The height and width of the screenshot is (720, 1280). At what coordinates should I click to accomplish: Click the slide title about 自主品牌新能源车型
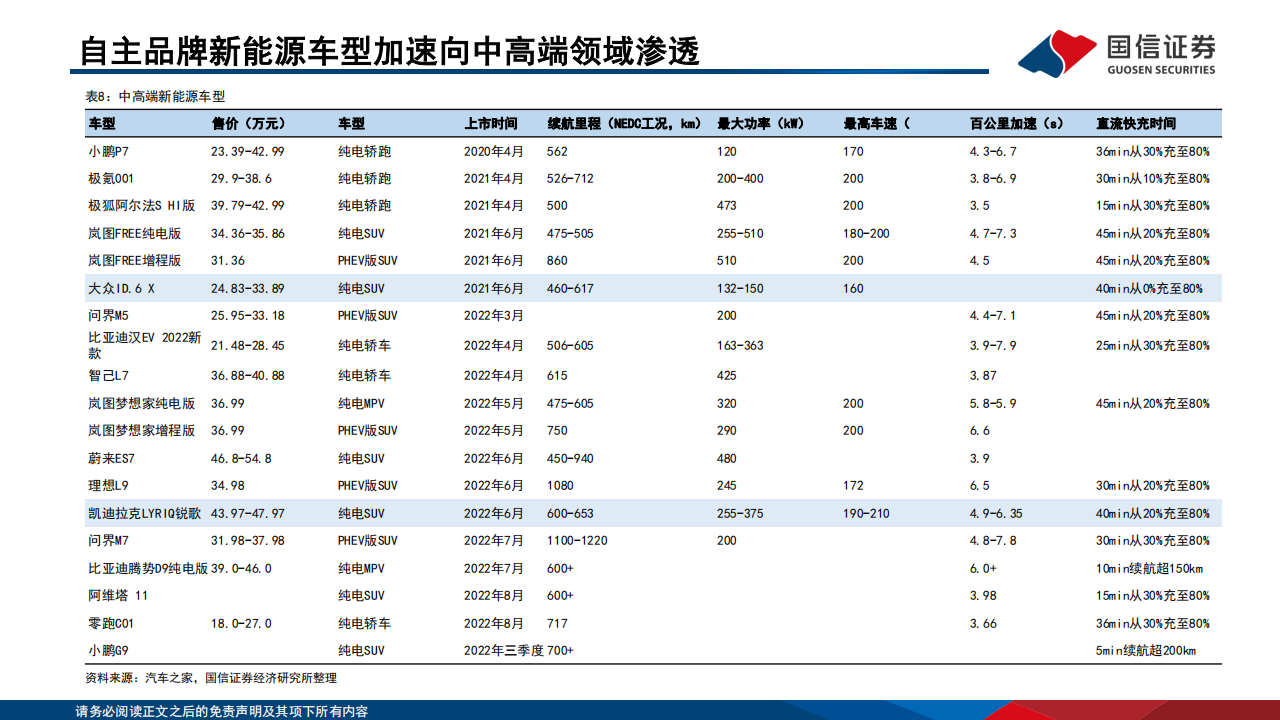(x=389, y=50)
